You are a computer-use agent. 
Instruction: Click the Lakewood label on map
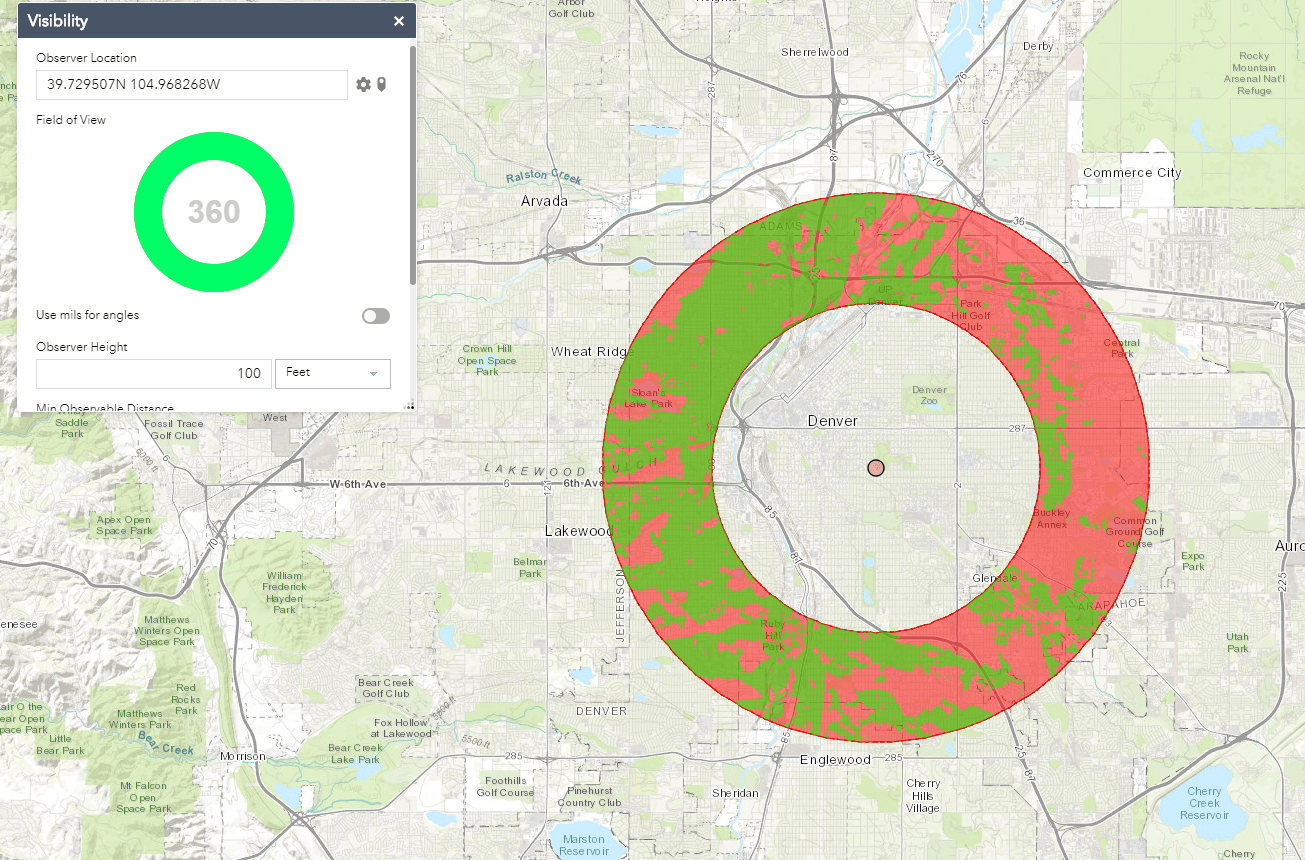pos(579,531)
